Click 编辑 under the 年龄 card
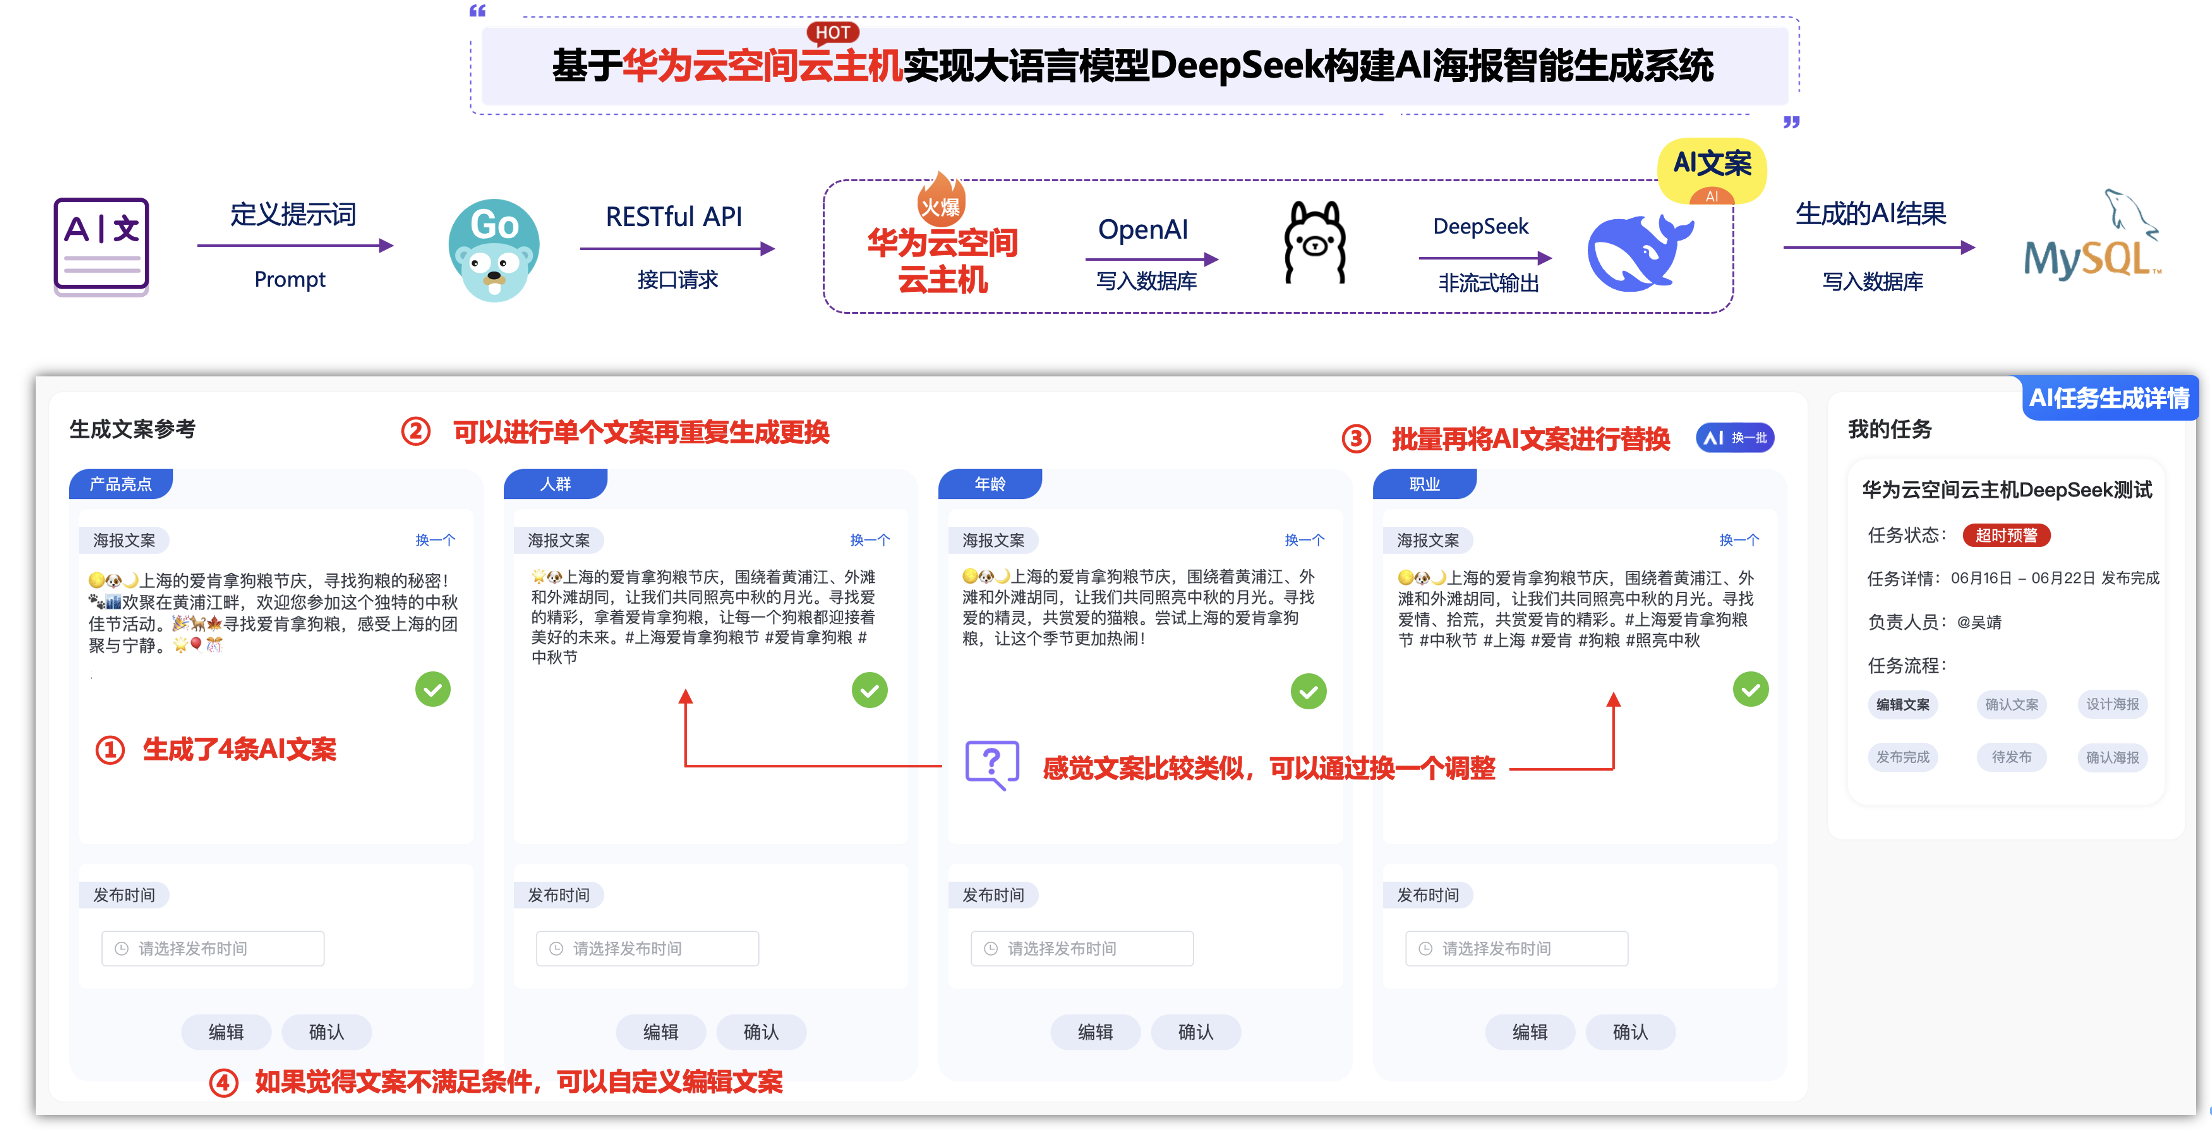2212x1142 pixels. point(1096,1032)
